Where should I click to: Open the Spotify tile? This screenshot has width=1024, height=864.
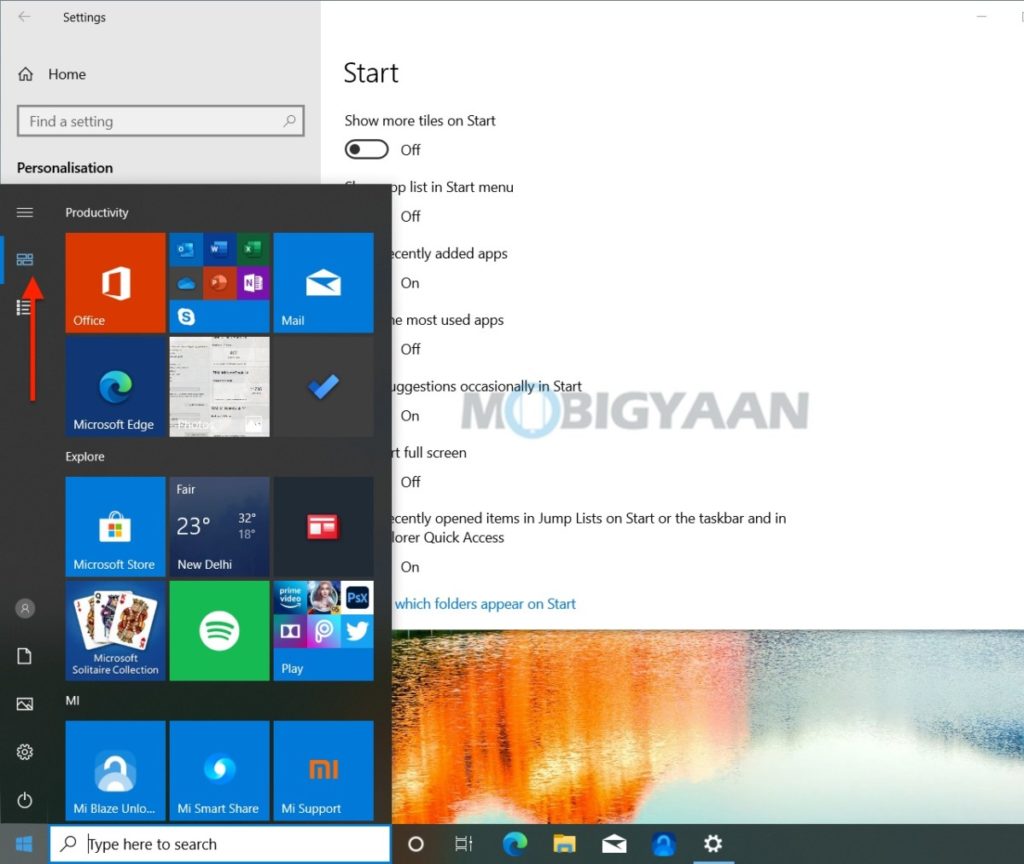click(219, 630)
